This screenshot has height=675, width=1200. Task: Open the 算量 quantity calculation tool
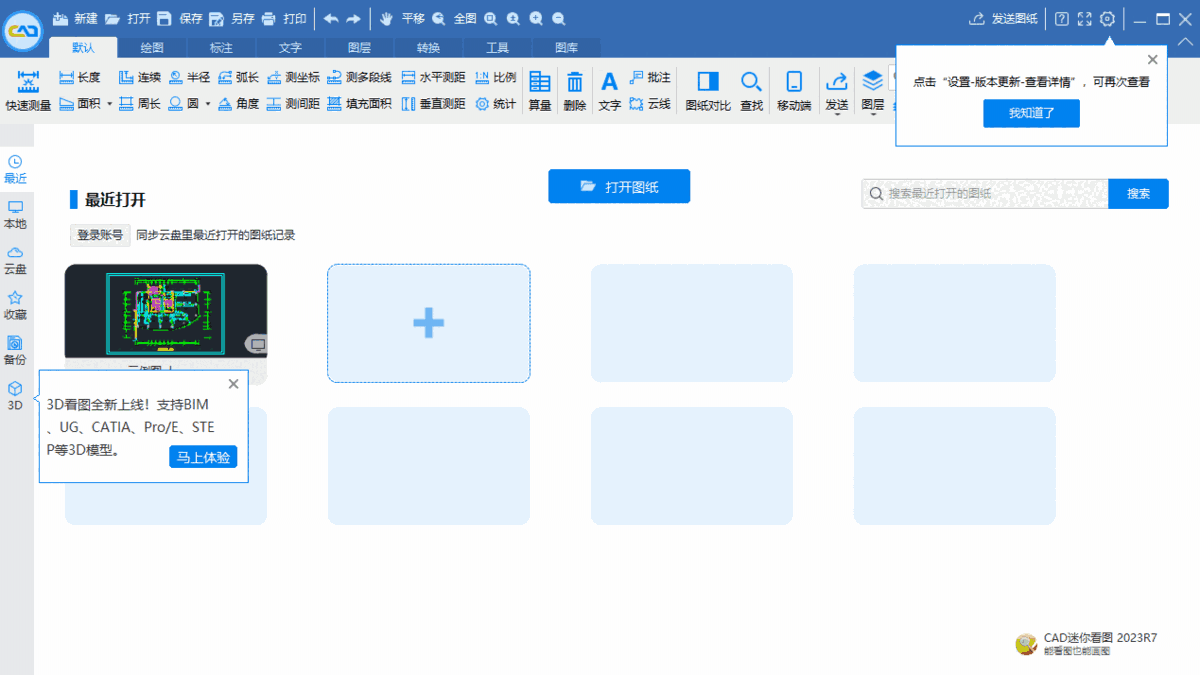[x=539, y=89]
